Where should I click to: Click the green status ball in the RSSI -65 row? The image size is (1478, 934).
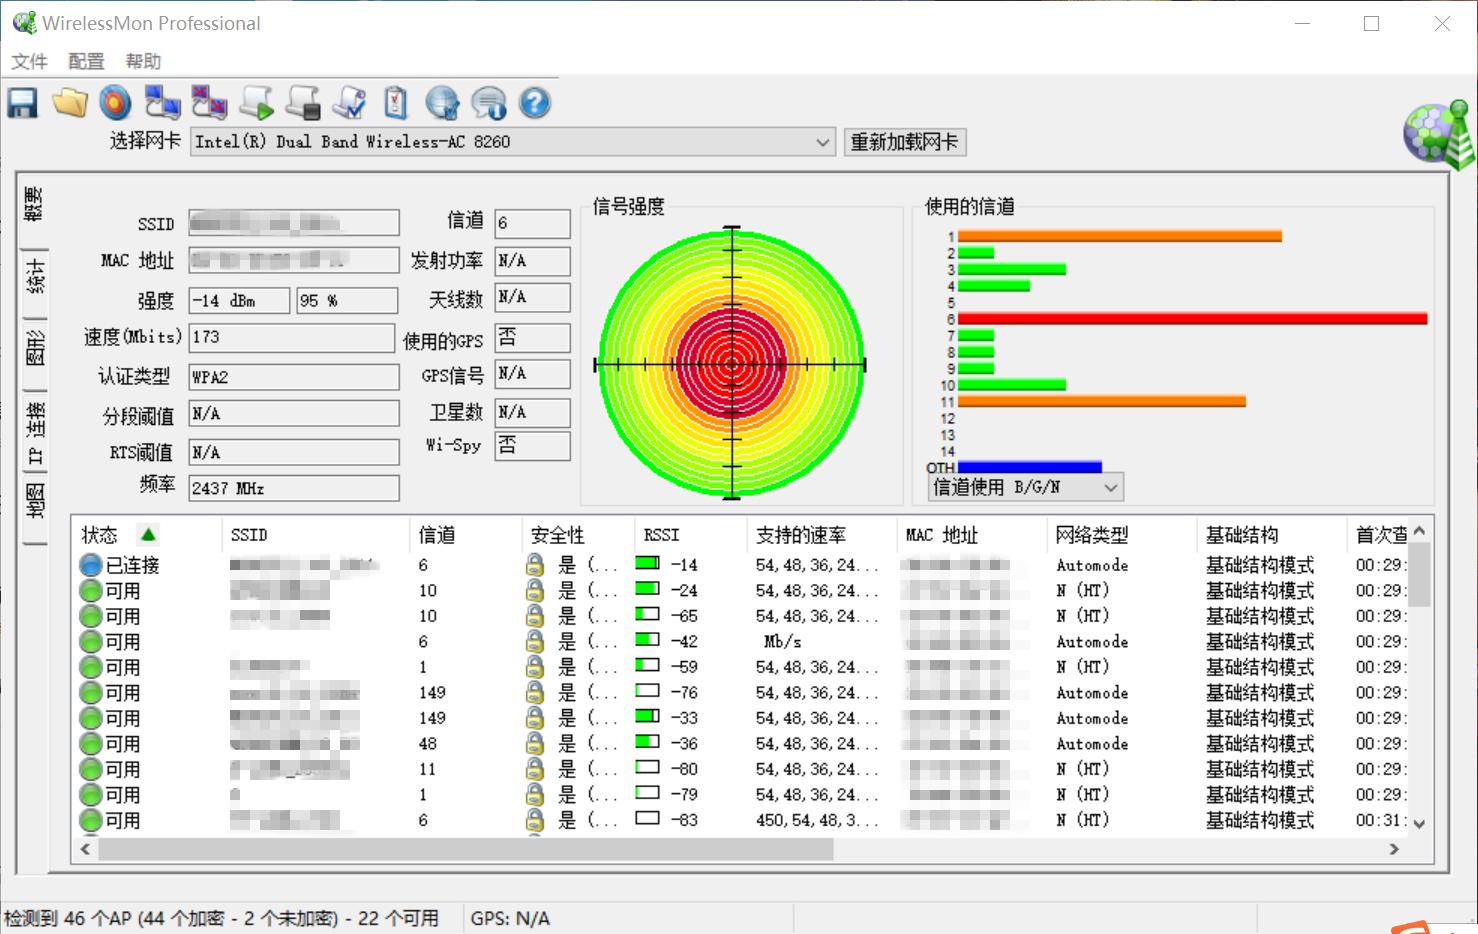(x=91, y=616)
